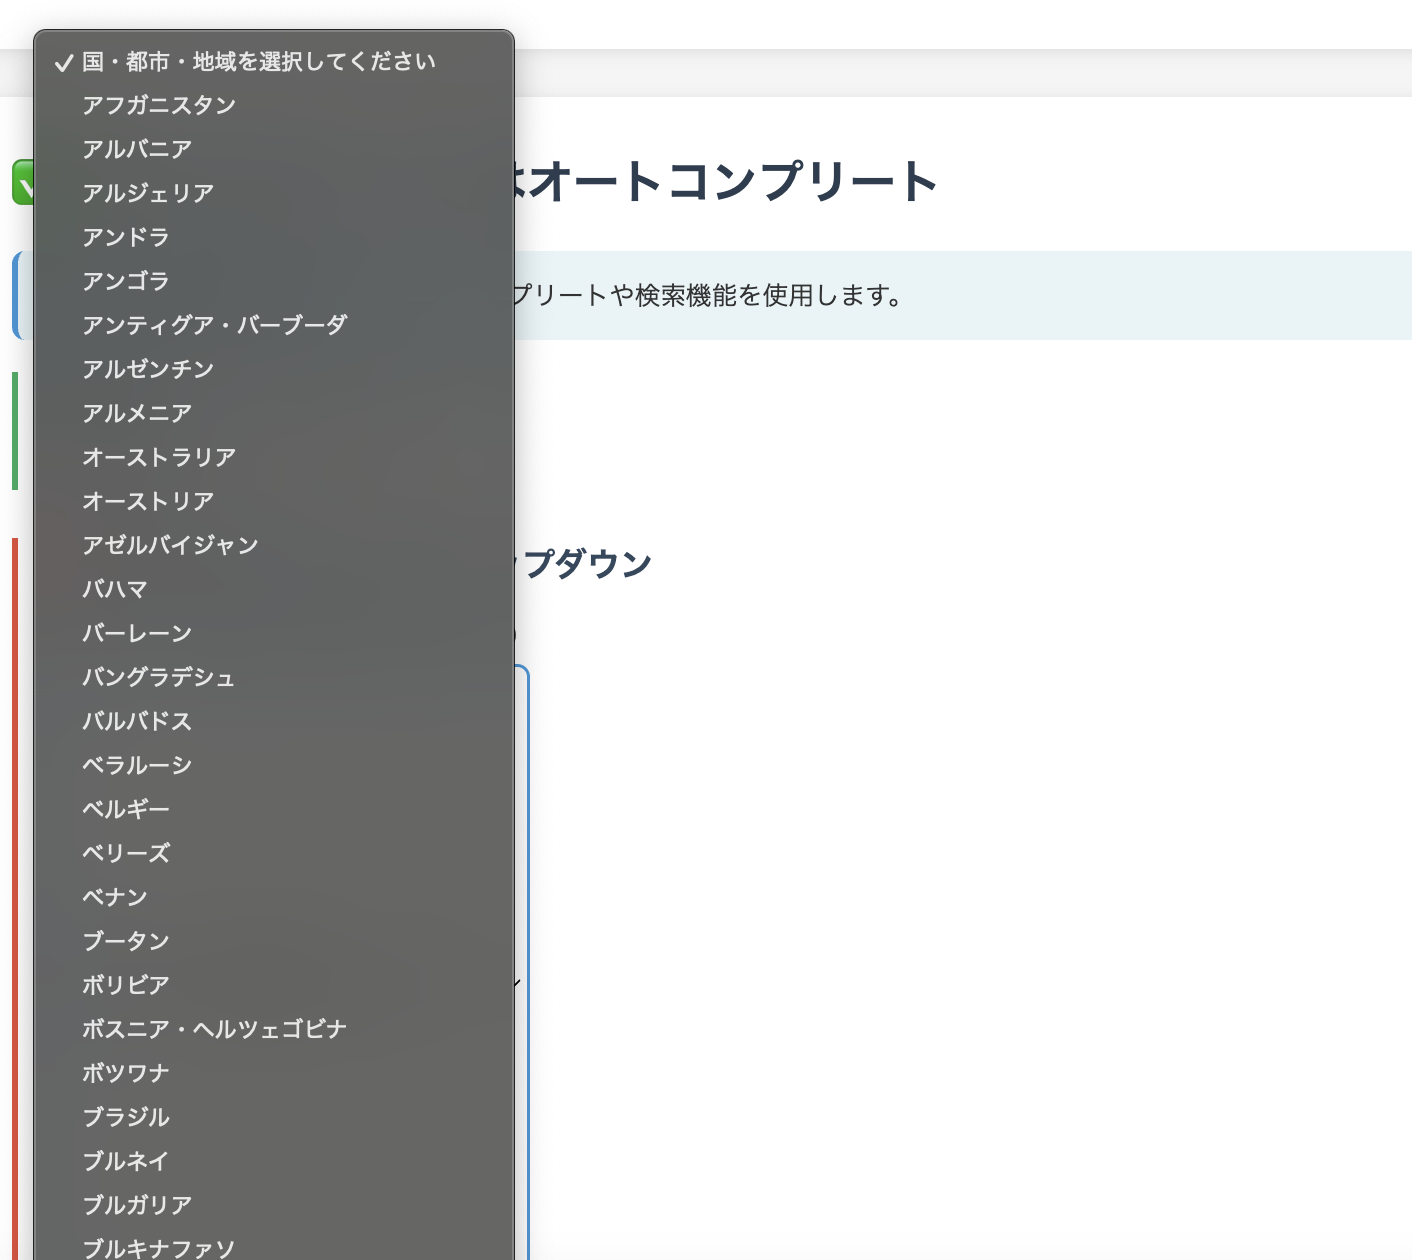1412x1260 pixels.
Task: Select ボツワナ from the country list
Action: click(274, 1074)
